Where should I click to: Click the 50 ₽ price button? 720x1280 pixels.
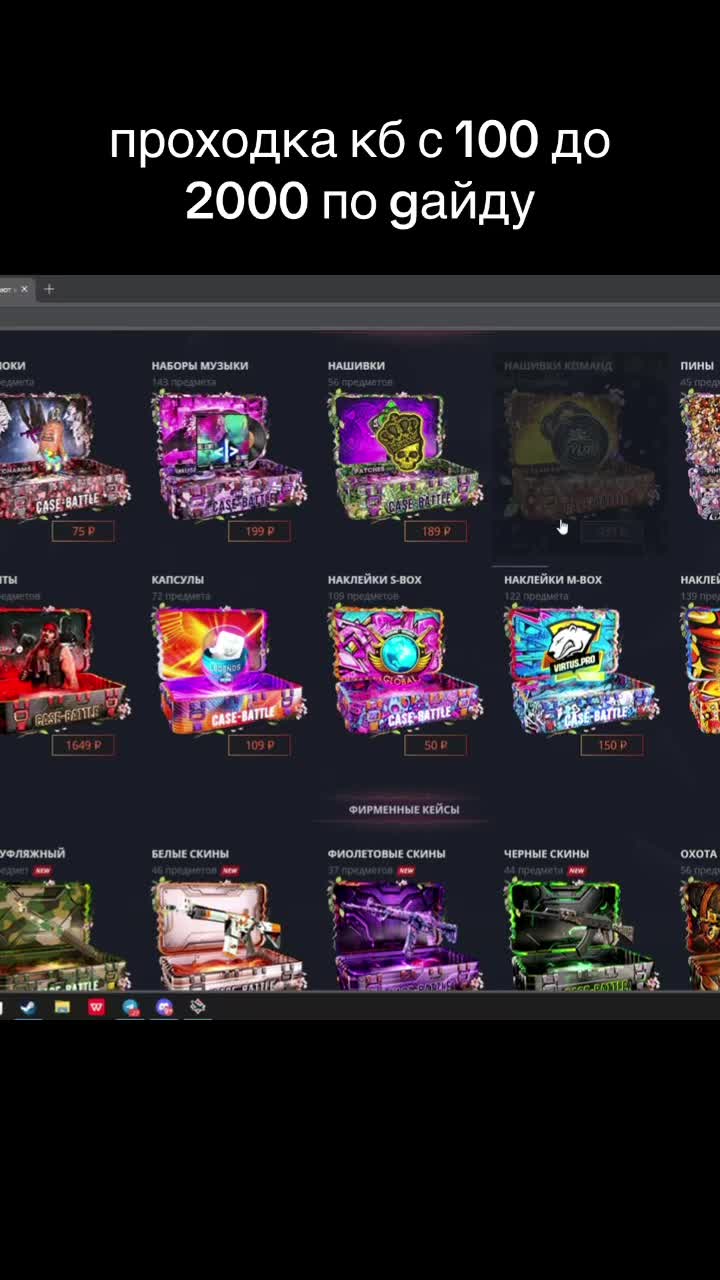tap(435, 745)
